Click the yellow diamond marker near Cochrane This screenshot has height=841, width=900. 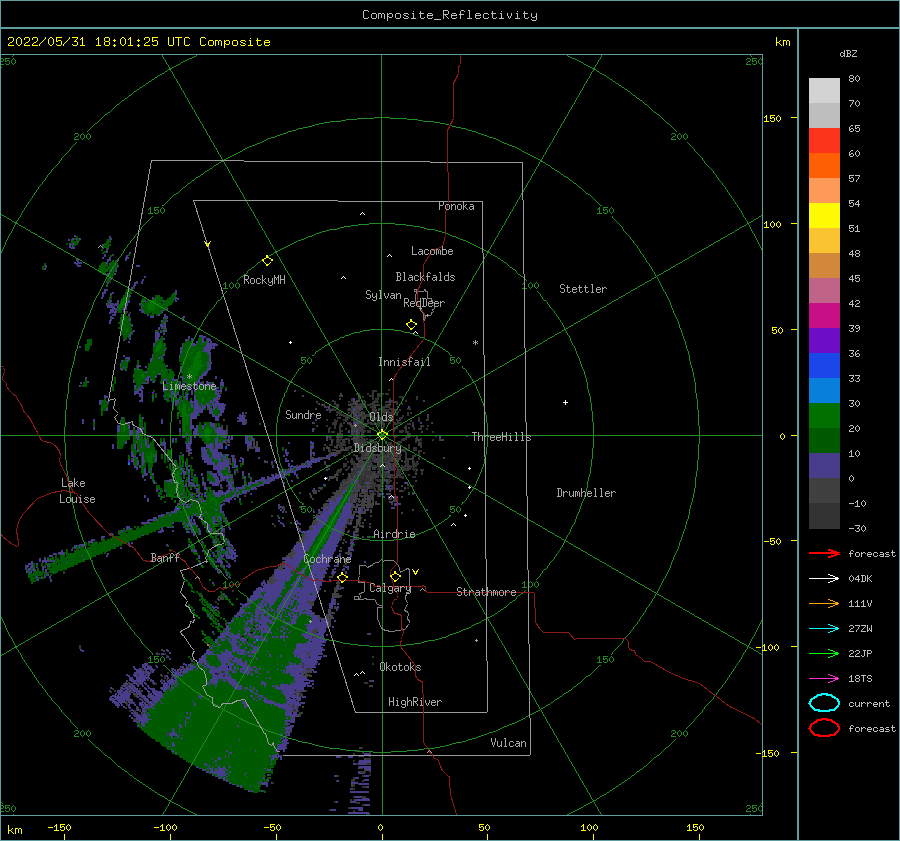[343, 578]
